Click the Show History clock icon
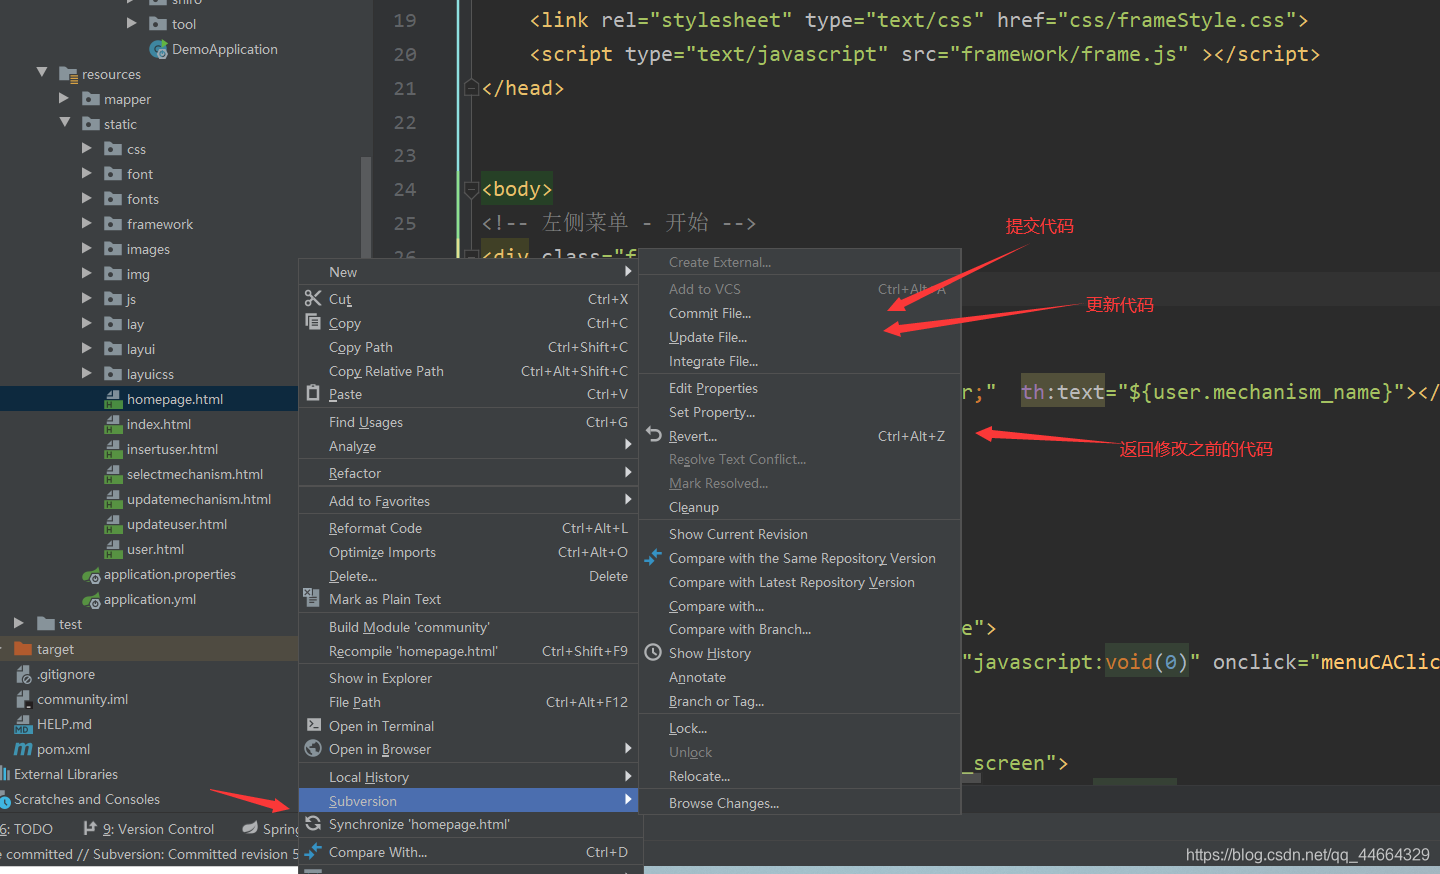Image resolution: width=1440 pixels, height=874 pixels. 653,652
